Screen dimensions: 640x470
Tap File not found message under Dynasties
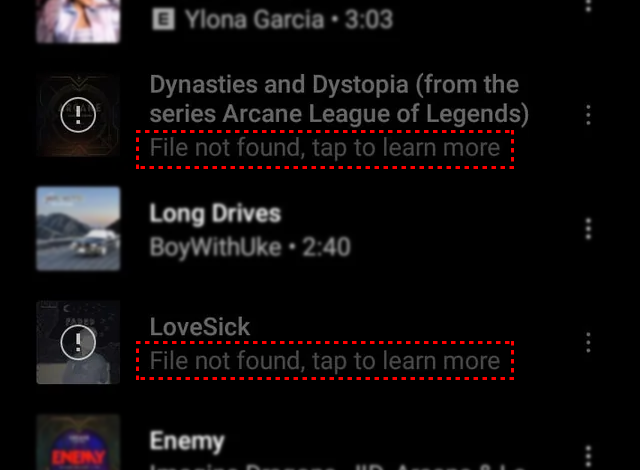click(325, 148)
